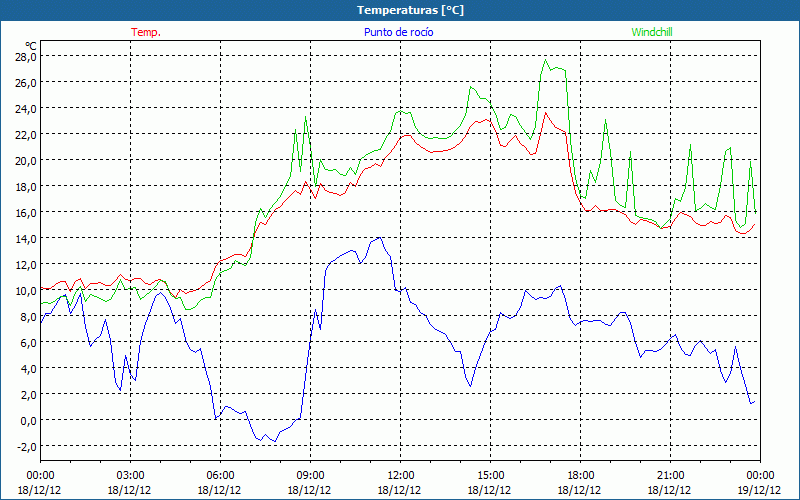Click the blue dew point minimum near 08:00

tap(275, 441)
